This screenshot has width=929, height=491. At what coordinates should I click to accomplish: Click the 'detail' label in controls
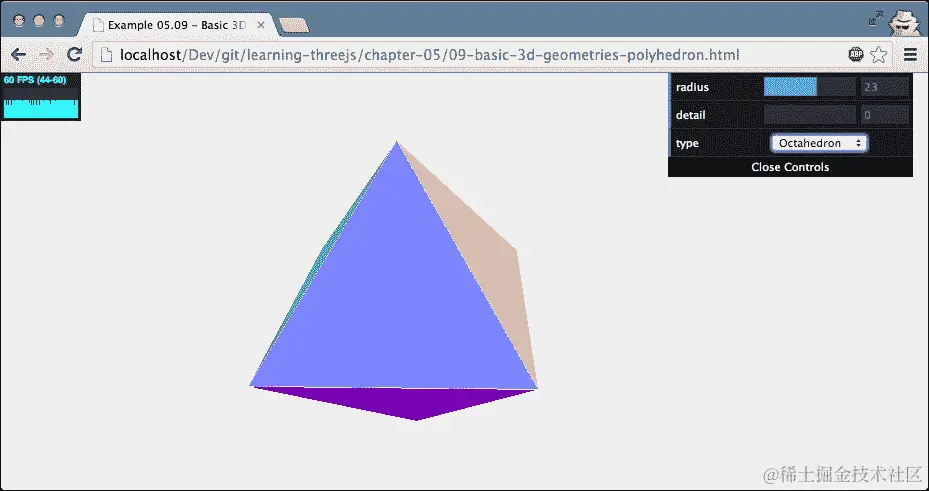pyautogui.click(x=690, y=115)
